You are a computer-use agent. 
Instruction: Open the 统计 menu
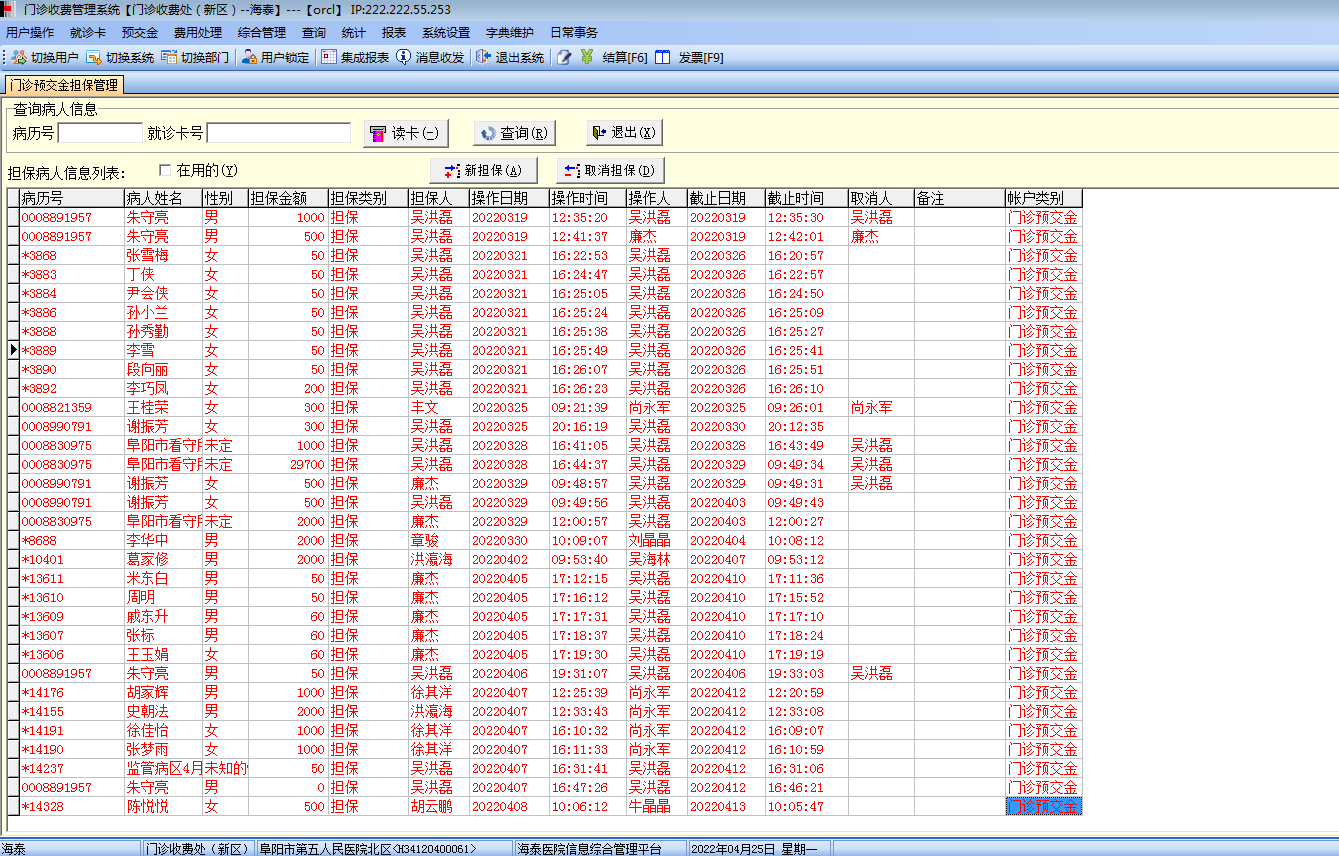(353, 33)
